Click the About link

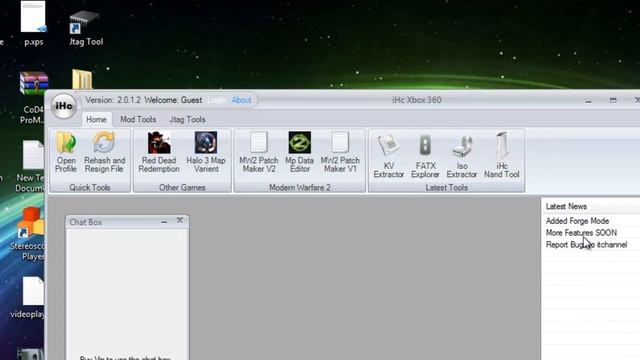pyautogui.click(x=241, y=100)
